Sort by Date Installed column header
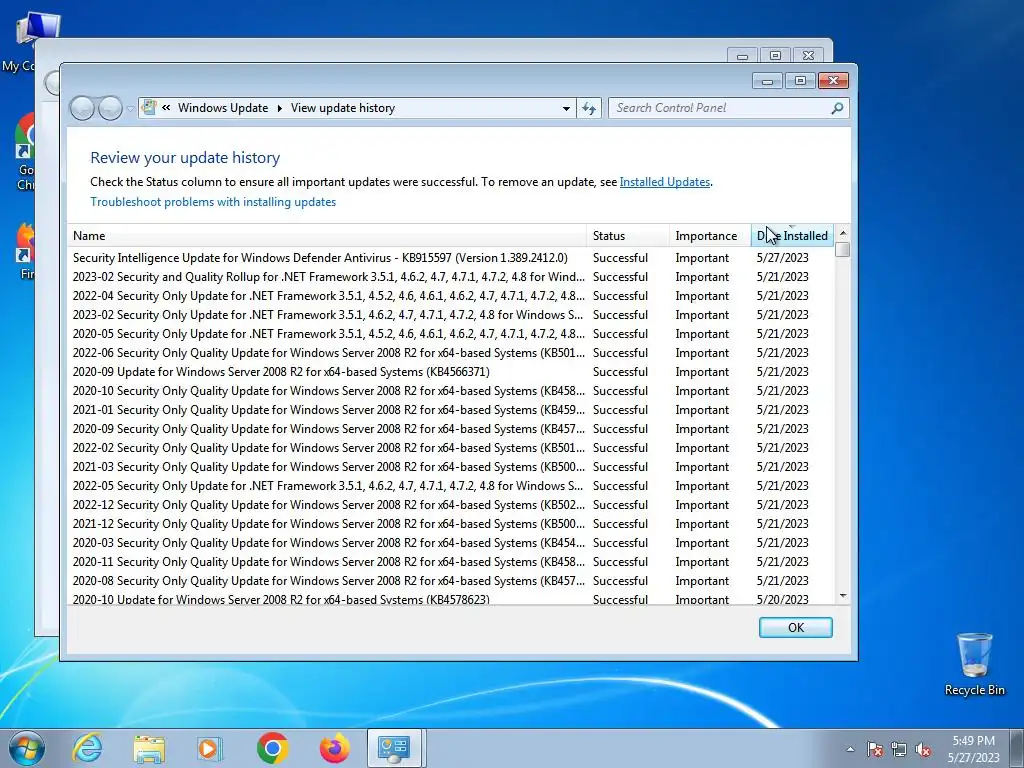The width and height of the screenshot is (1024, 768). [792, 236]
